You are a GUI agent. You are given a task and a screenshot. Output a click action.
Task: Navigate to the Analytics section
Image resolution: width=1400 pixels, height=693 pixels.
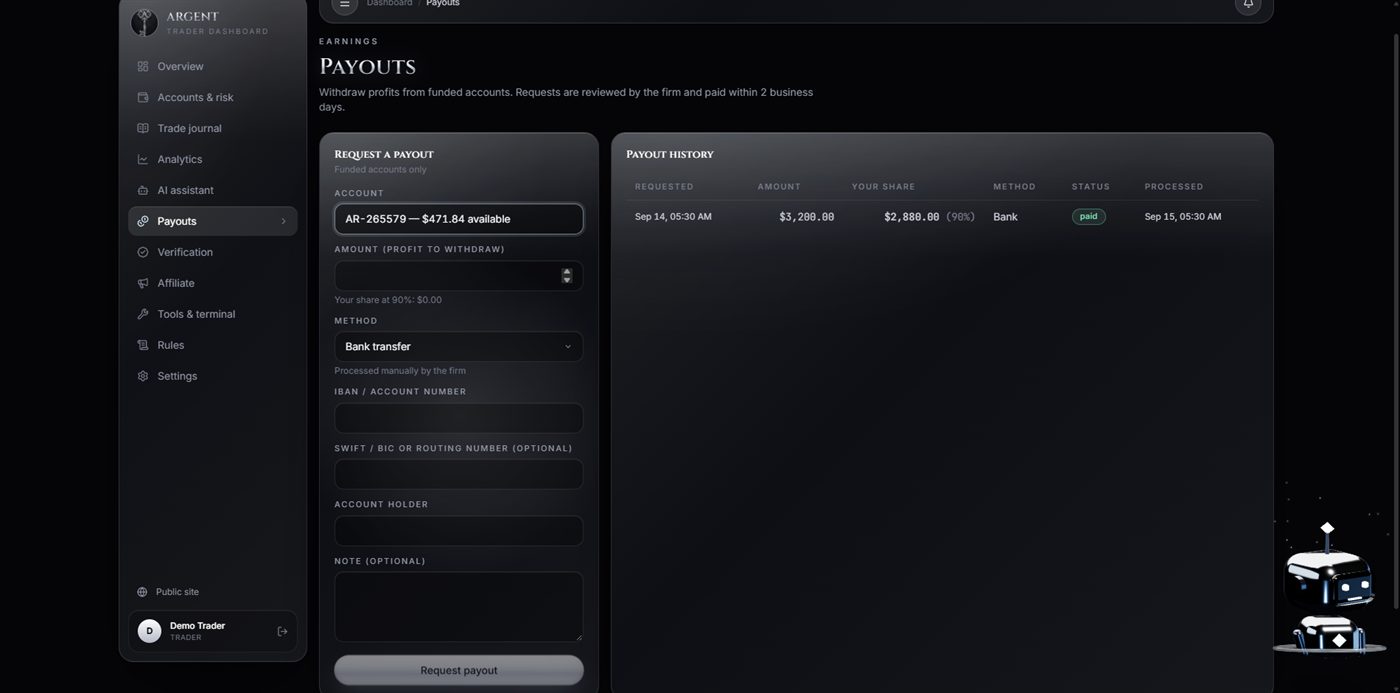tap(213, 159)
